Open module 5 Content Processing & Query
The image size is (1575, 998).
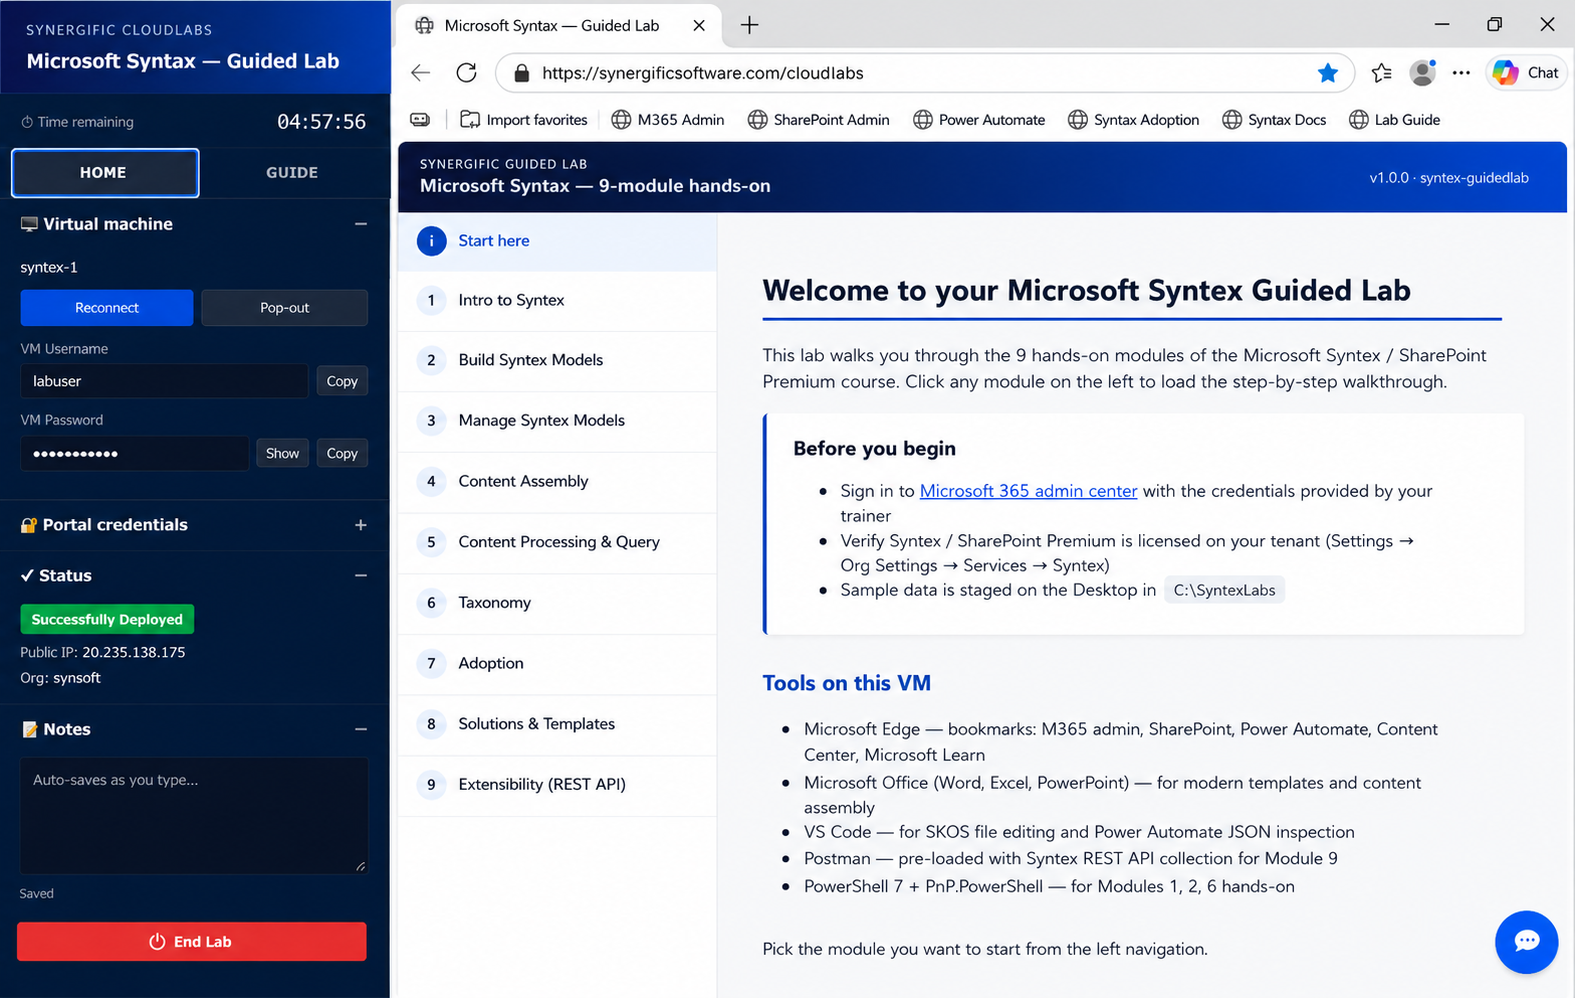(x=557, y=543)
